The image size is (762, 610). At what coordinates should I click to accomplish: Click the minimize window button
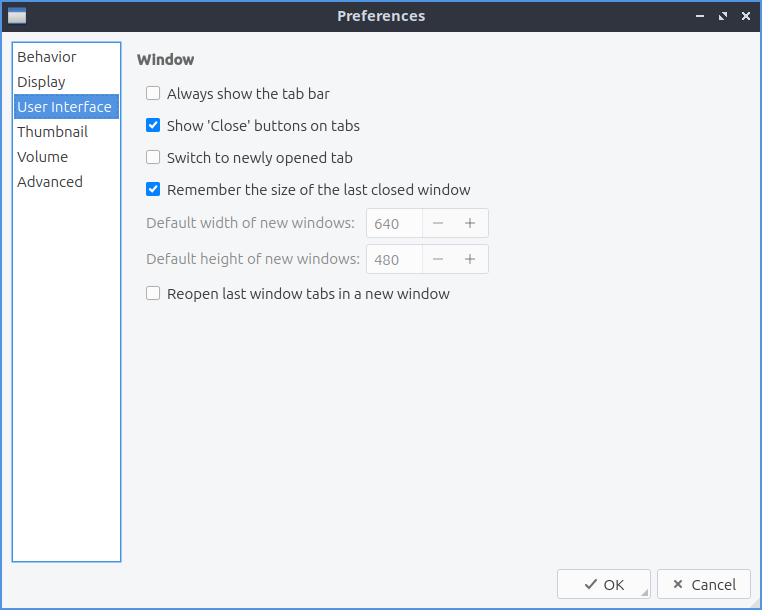click(701, 16)
